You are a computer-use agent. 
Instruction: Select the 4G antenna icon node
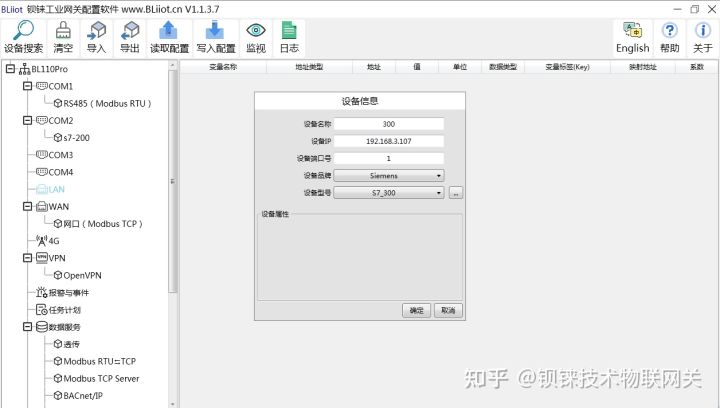tap(42, 240)
